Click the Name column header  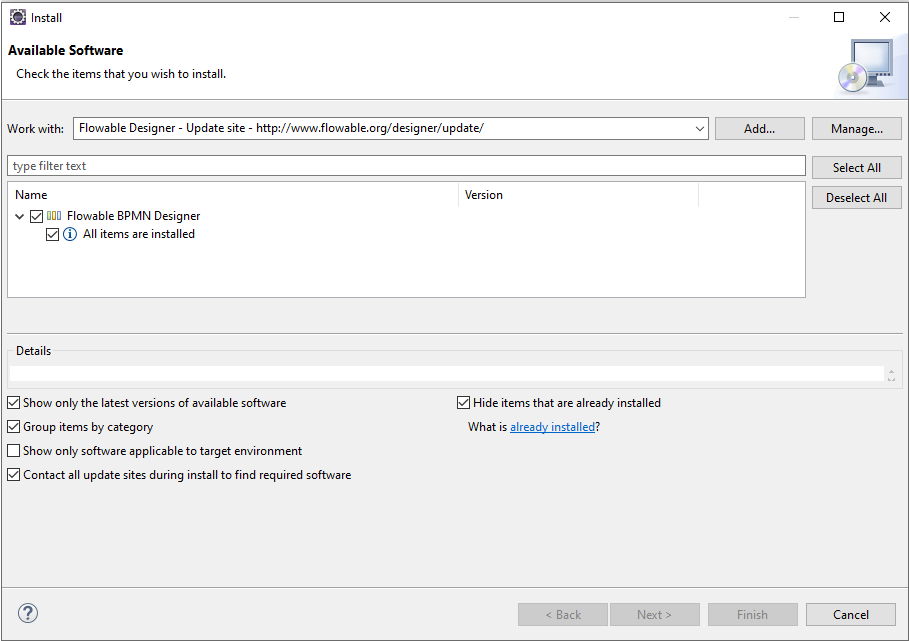[233, 195]
